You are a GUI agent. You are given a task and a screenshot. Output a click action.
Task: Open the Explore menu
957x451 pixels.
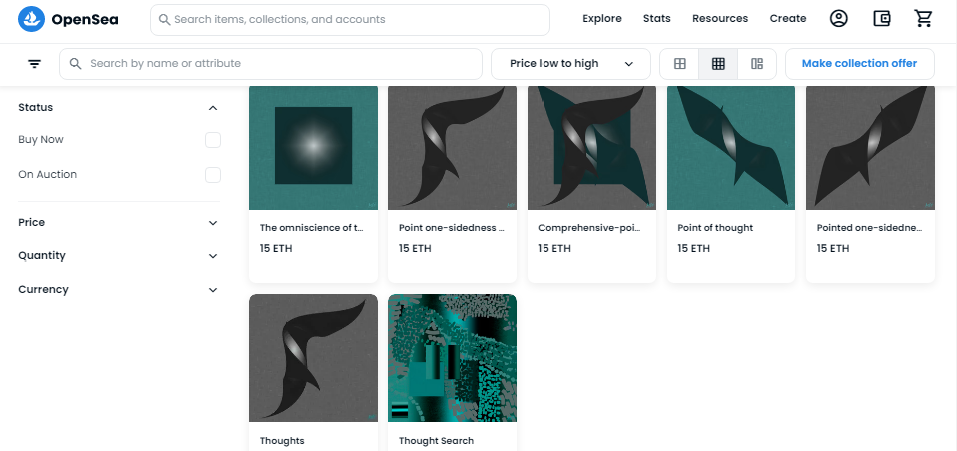pyautogui.click(x=602, y=19)
